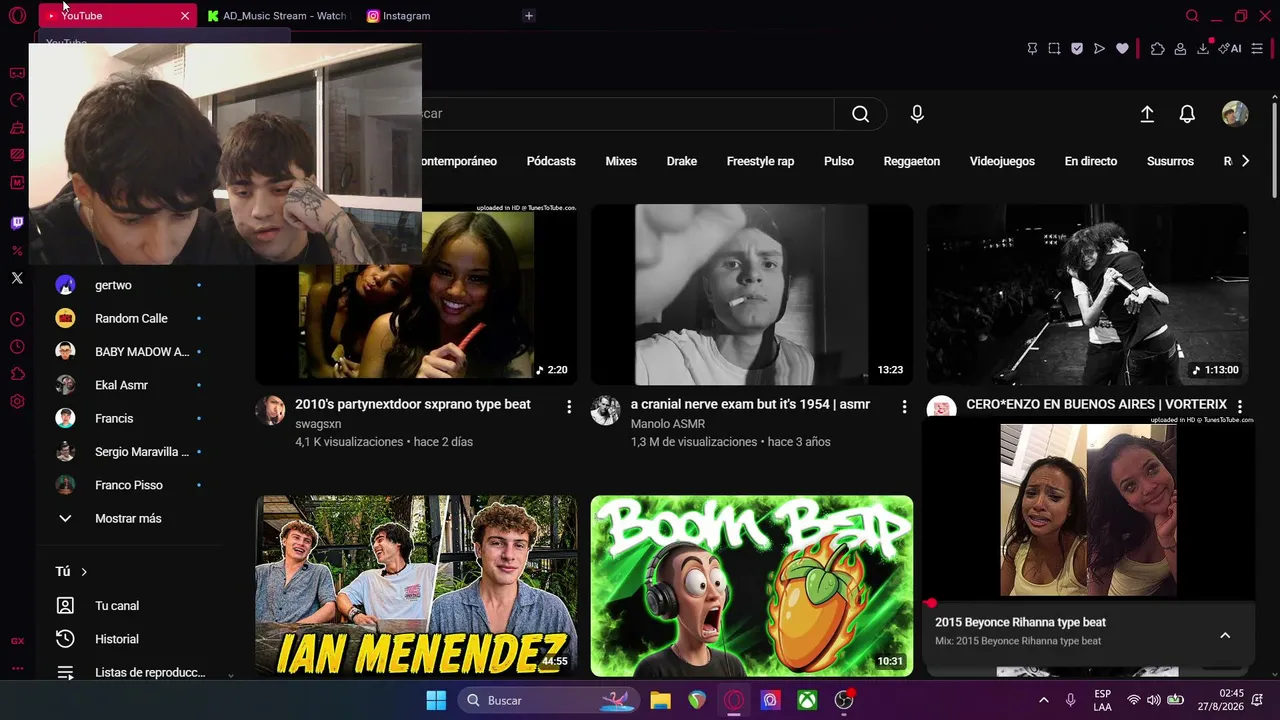Open the ad blocker shield icon
Viewport: 1280px width, 720px height.
[x=1077, y=48]
